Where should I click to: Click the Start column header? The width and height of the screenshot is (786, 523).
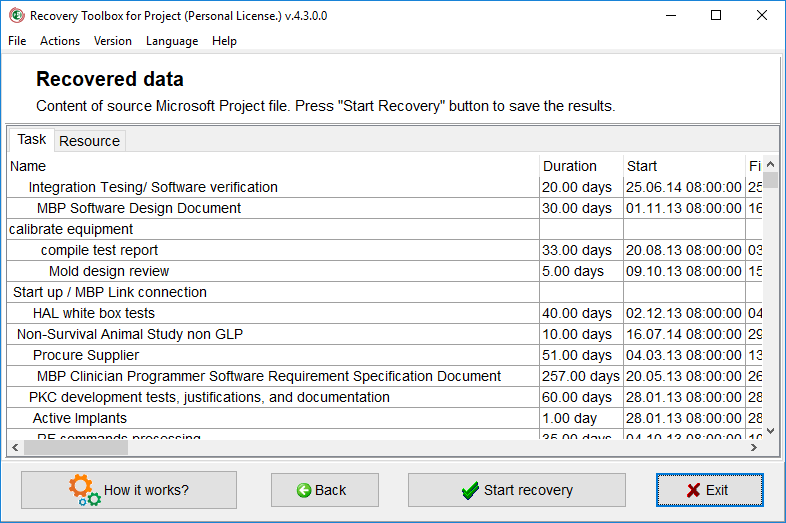point(684,166)
